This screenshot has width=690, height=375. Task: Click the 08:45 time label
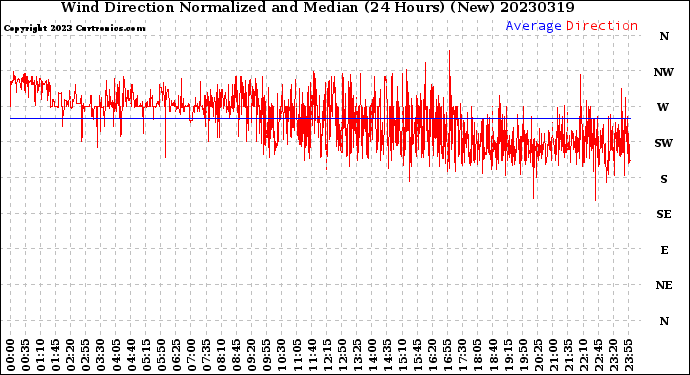[237, 355]
